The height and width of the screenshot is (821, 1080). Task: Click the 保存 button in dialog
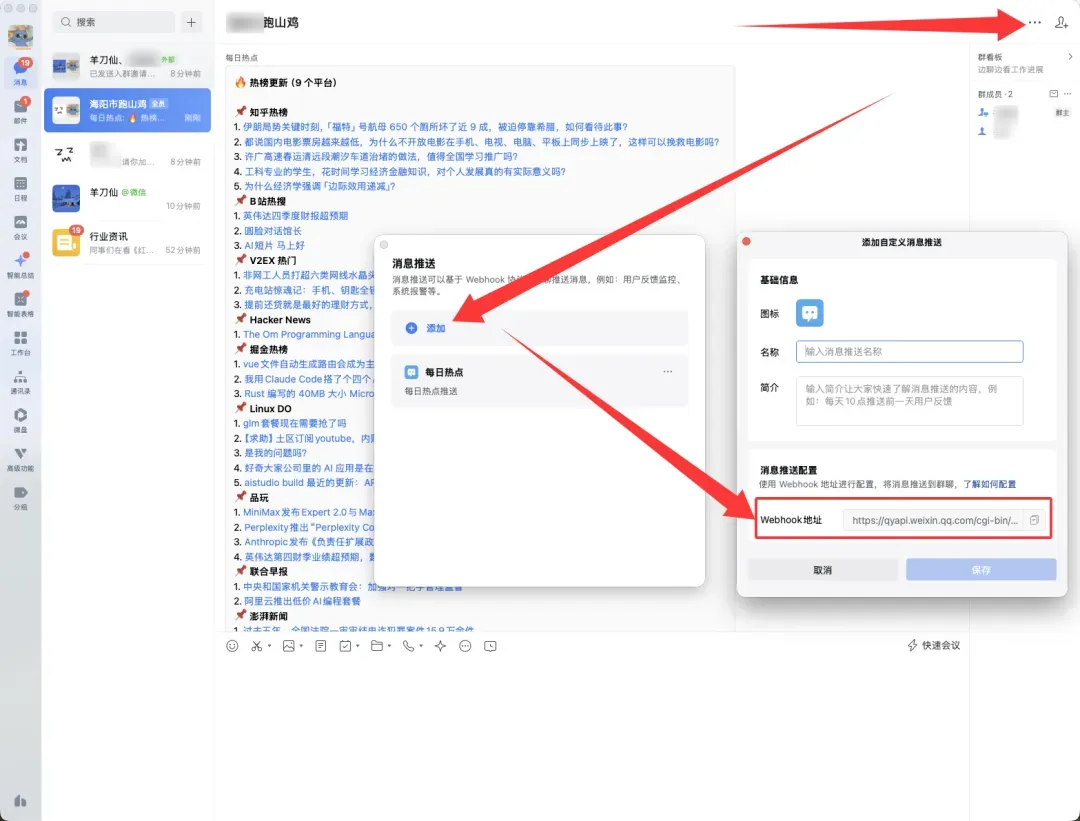pyautogui.click(x=981, y=570)
